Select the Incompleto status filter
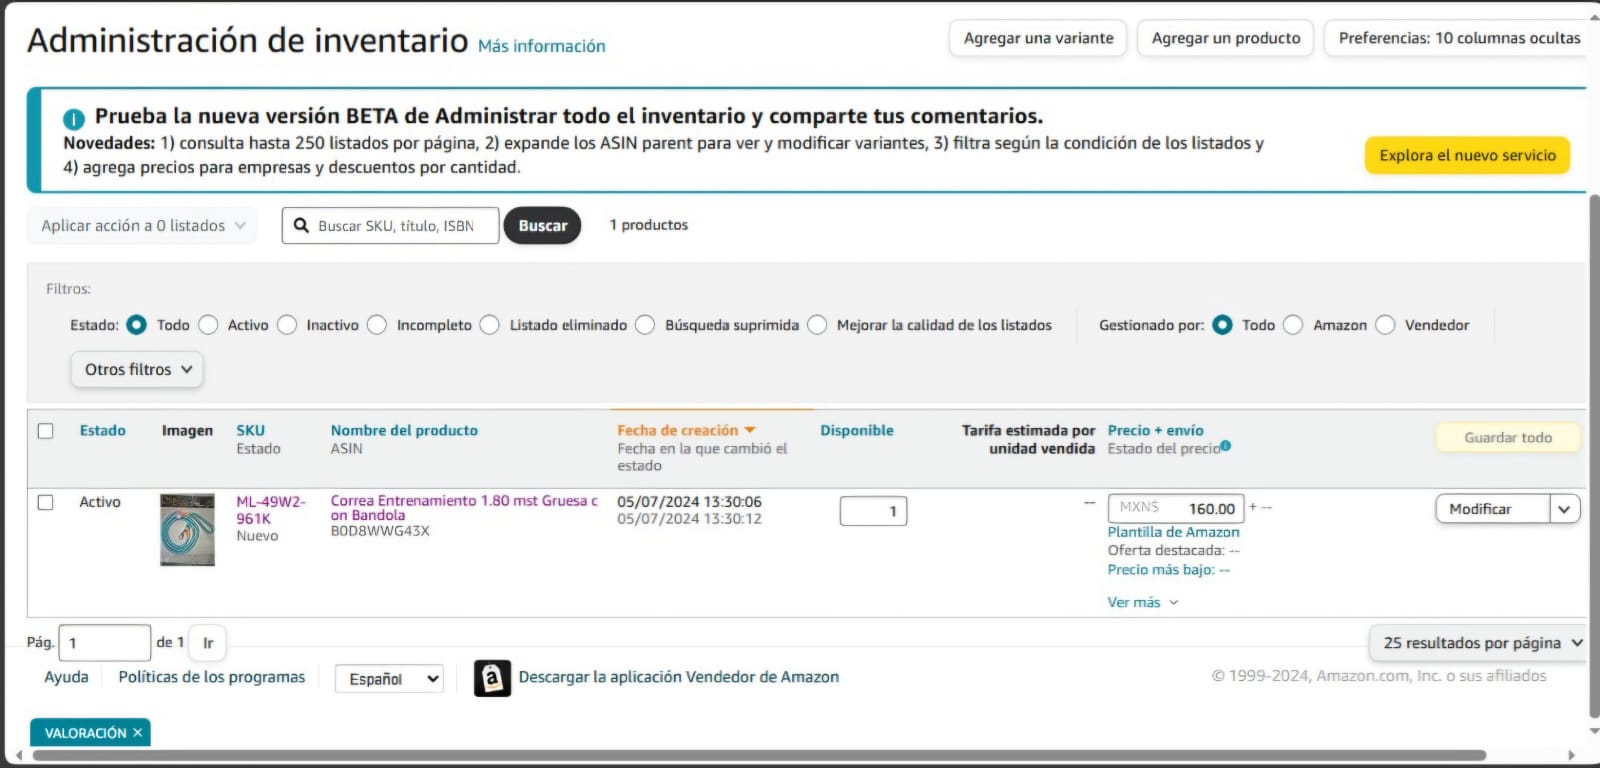 point(377,325)
